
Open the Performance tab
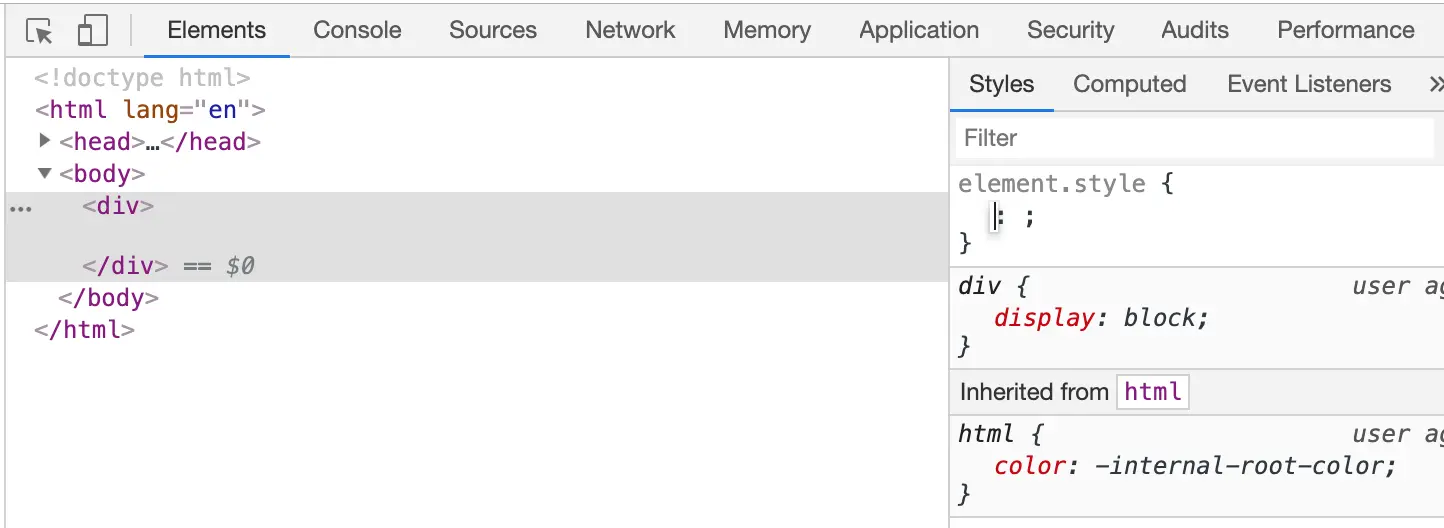tap(1345, 30)
